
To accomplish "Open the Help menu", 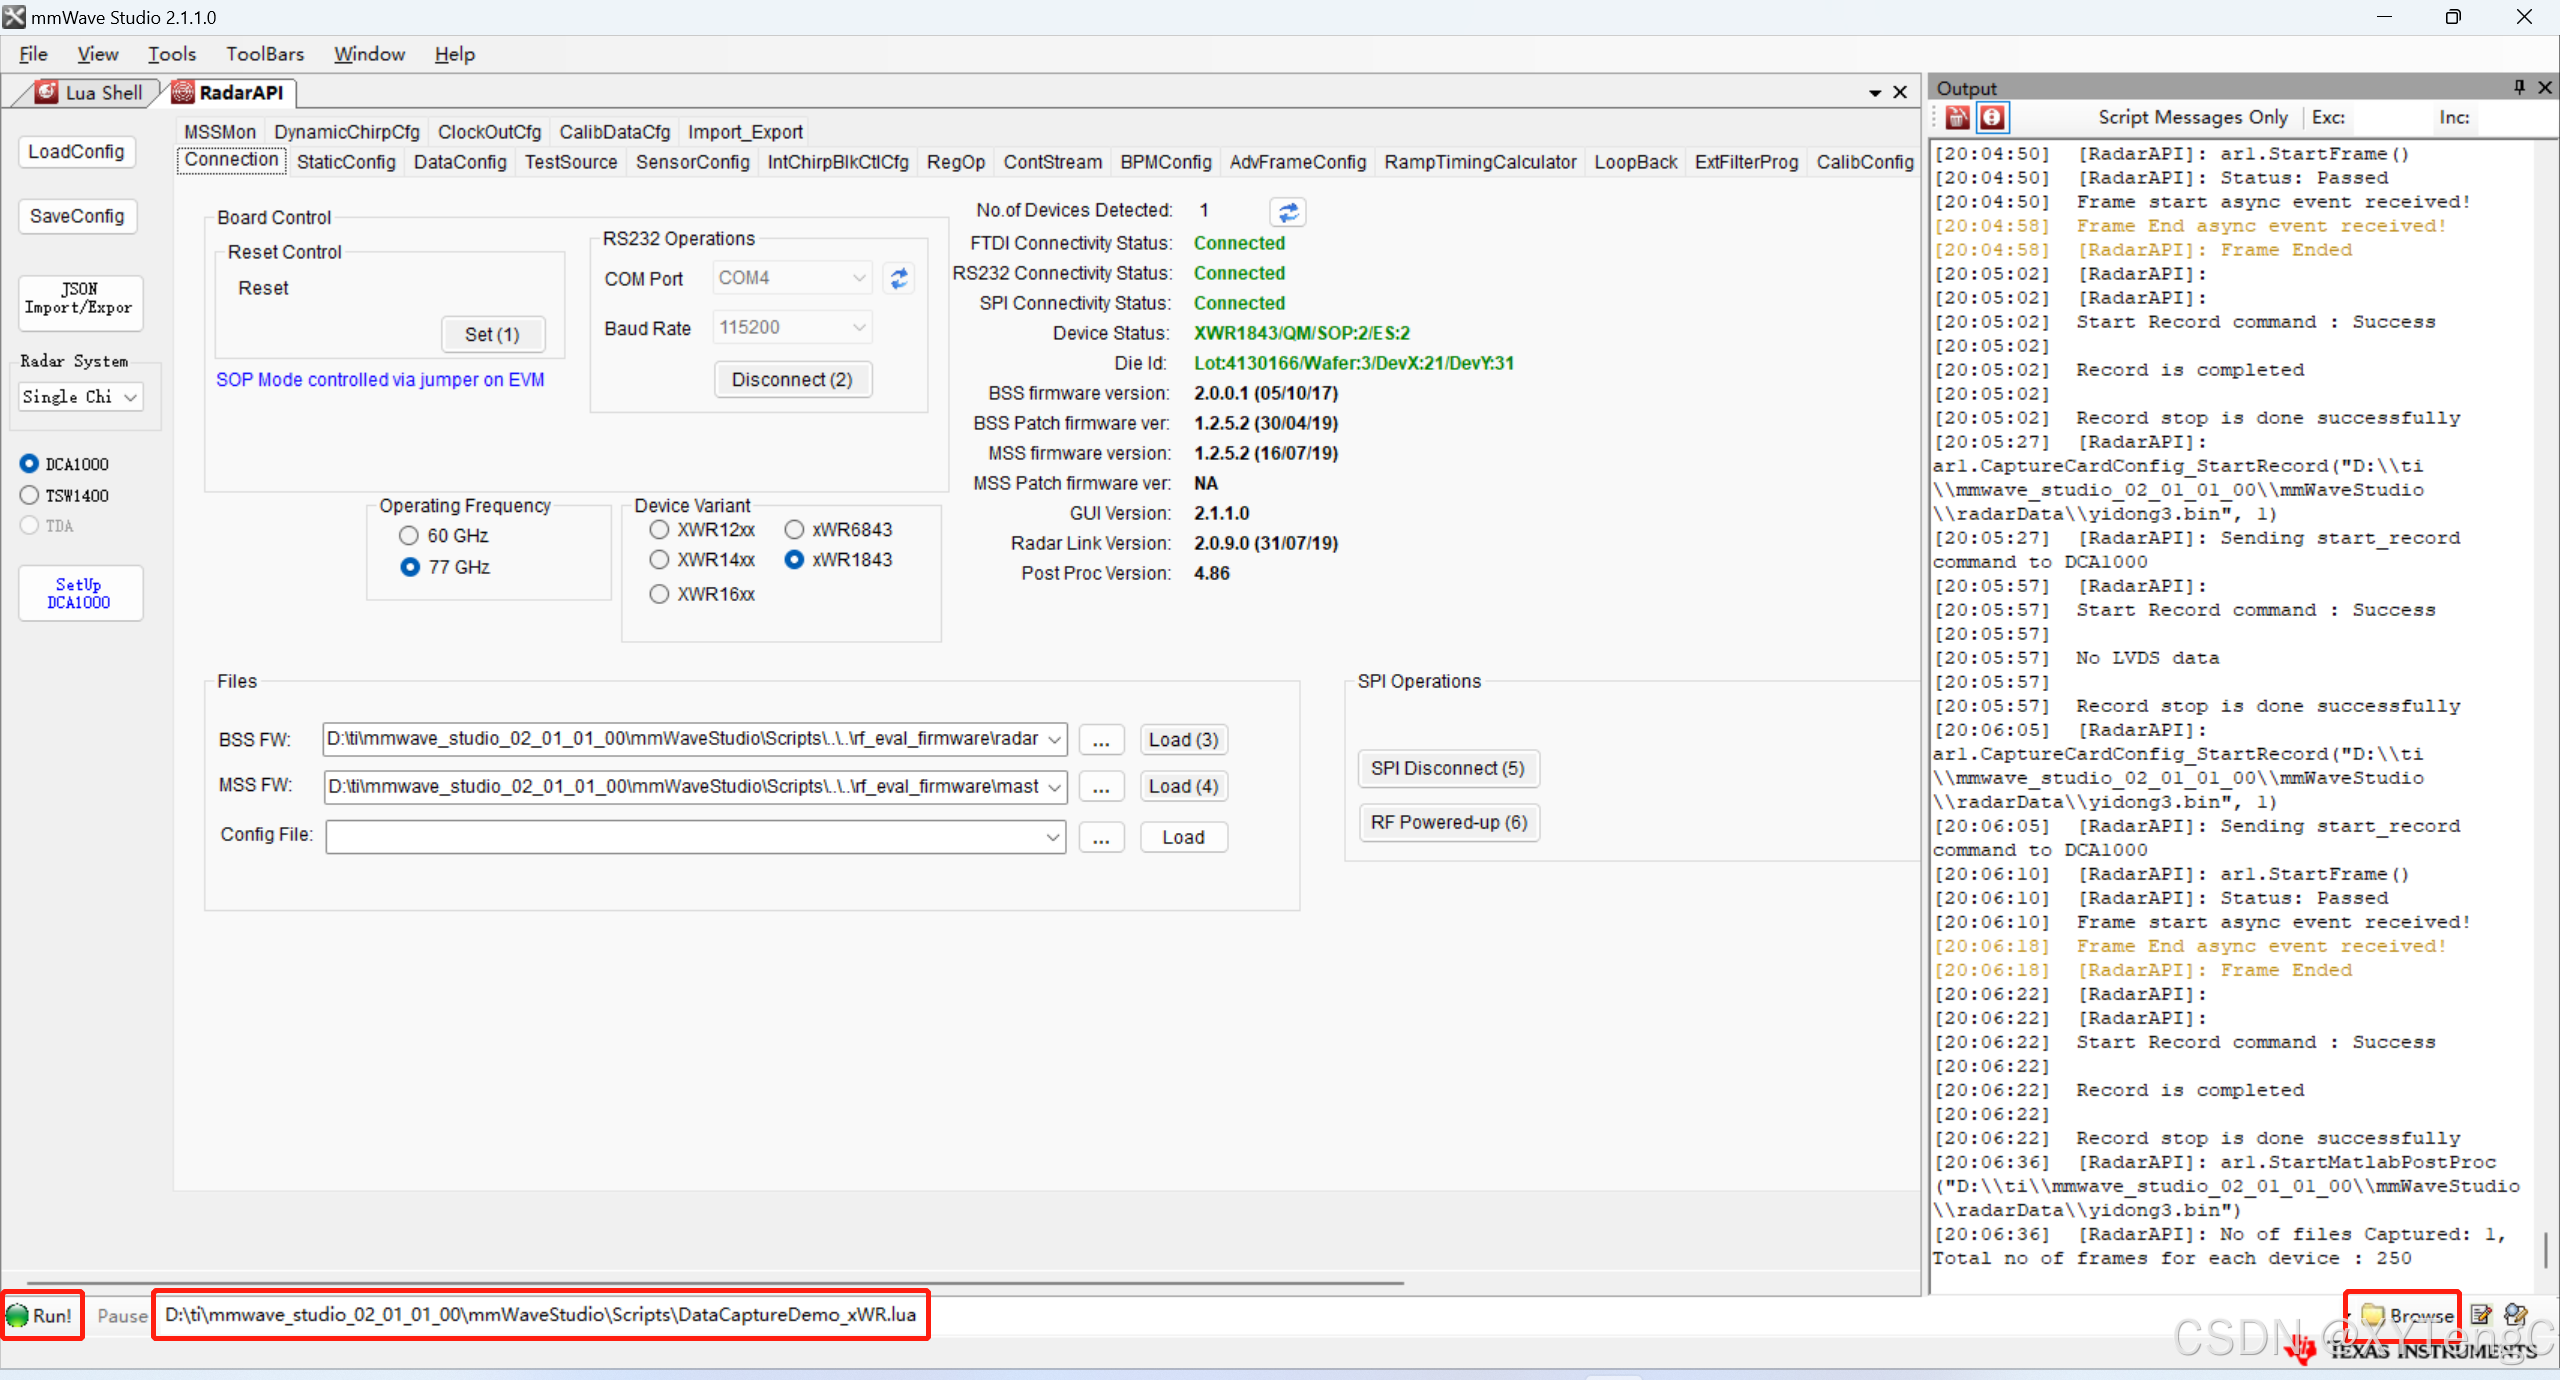I will [455, 54].
